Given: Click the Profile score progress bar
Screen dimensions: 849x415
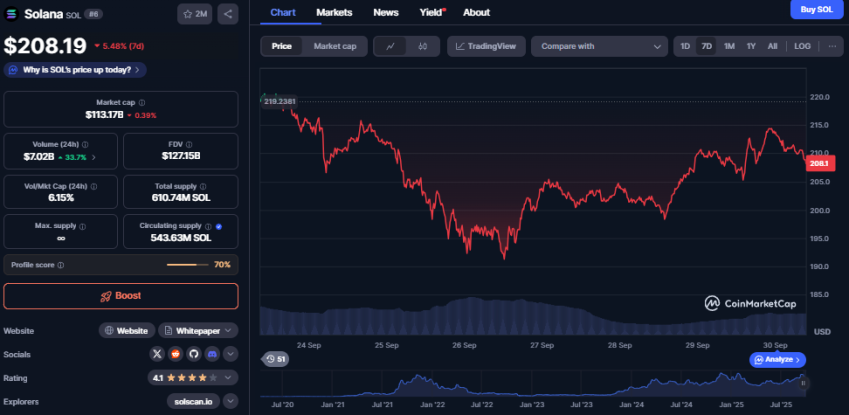Looking at the screenshot, I should 187,265.
